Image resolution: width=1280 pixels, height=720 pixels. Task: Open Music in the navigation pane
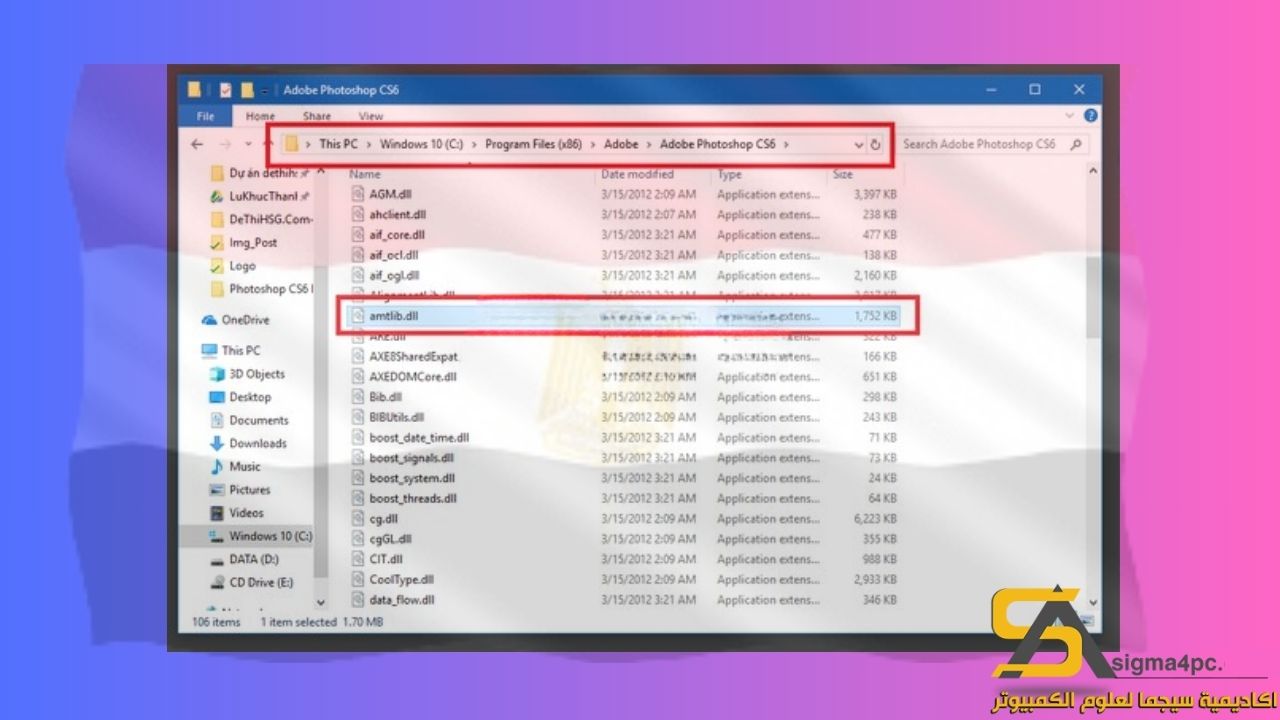coord(236,466)
